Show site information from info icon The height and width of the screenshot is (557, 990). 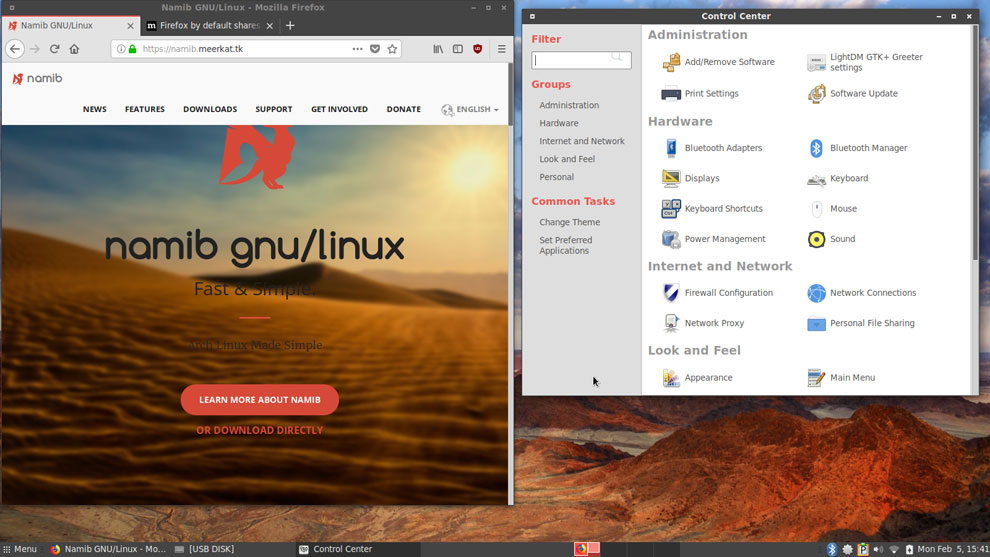[x=121, y=49]
